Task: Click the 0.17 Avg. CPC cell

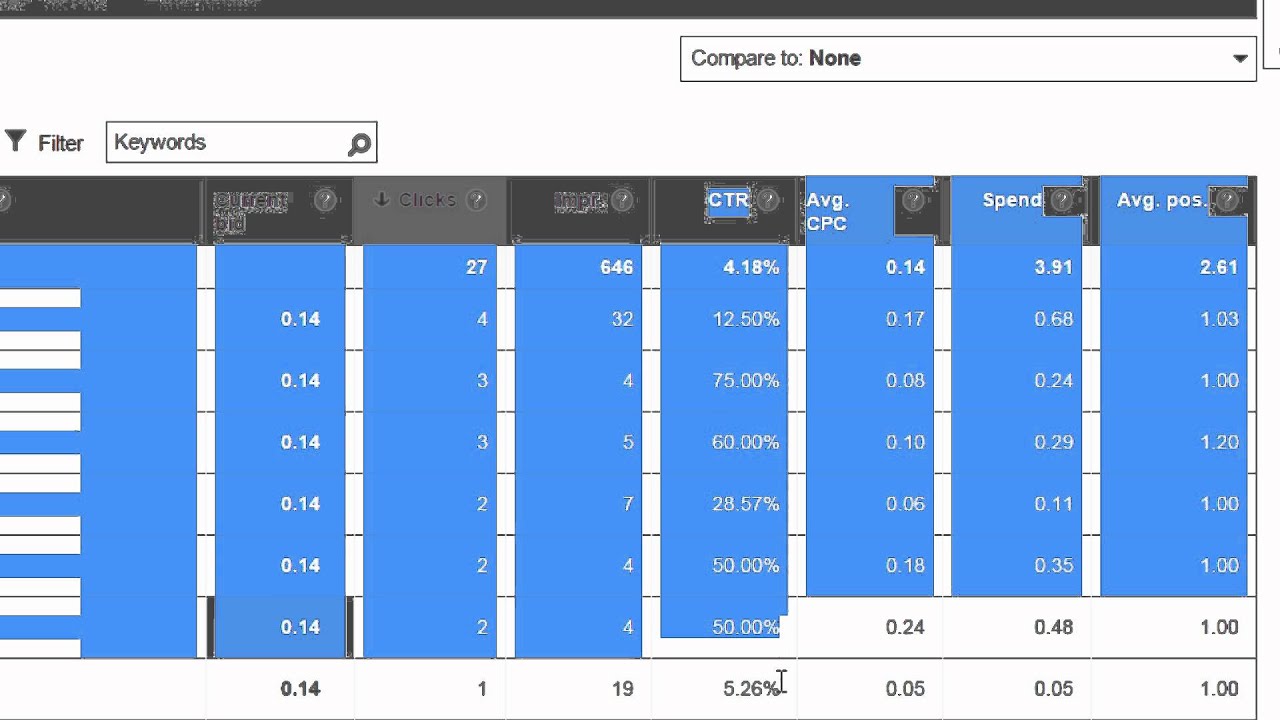Action: click(x=905, y=319)
